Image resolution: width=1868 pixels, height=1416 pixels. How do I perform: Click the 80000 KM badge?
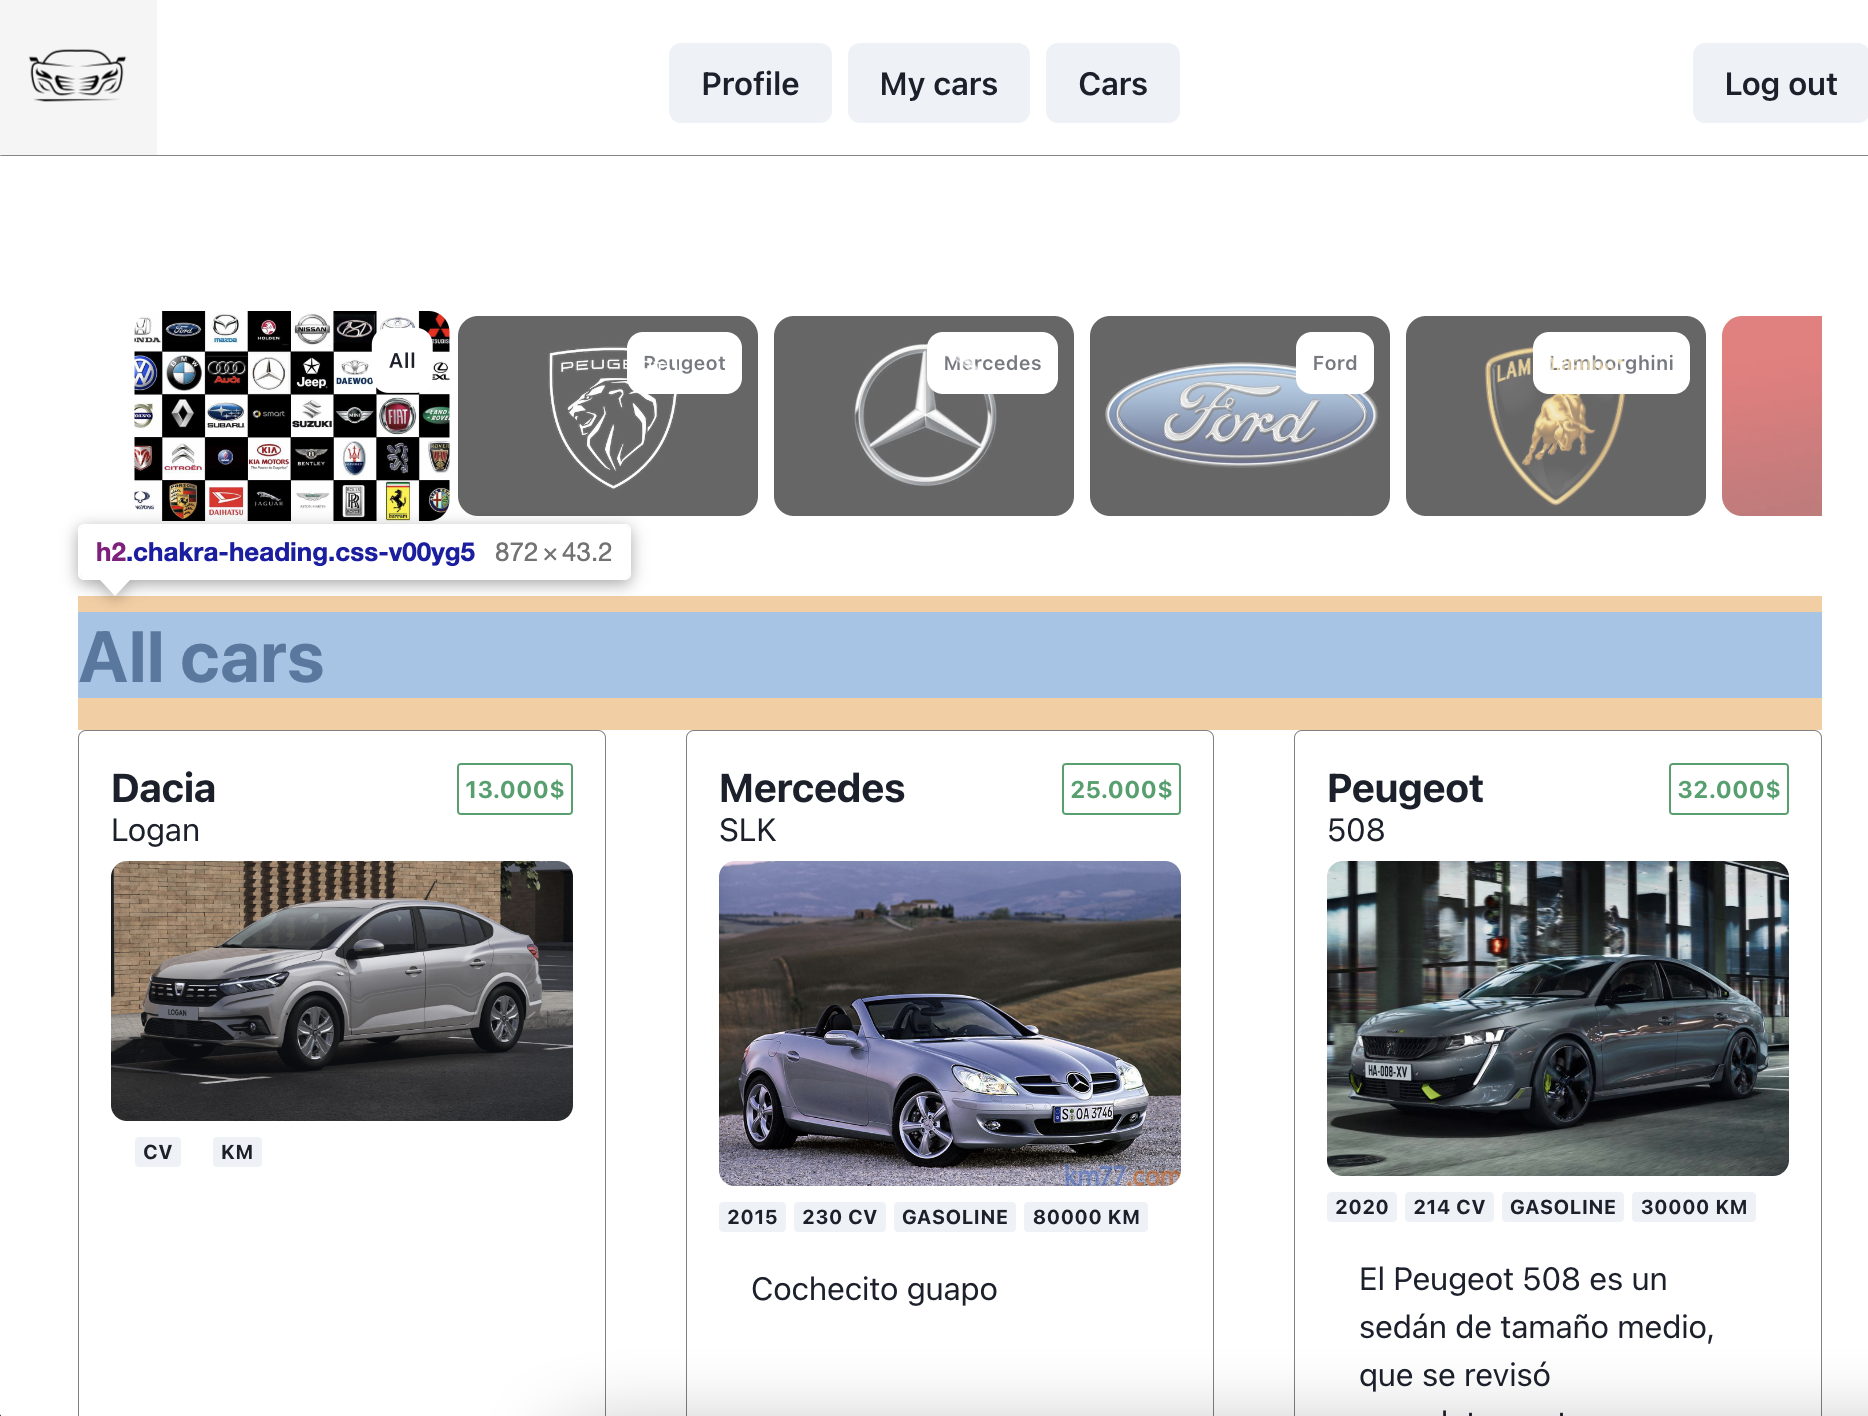[1086, 1217]
